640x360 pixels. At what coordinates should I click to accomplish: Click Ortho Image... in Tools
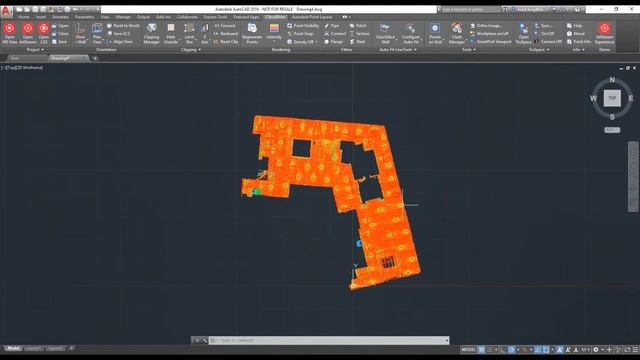[486, 26]
